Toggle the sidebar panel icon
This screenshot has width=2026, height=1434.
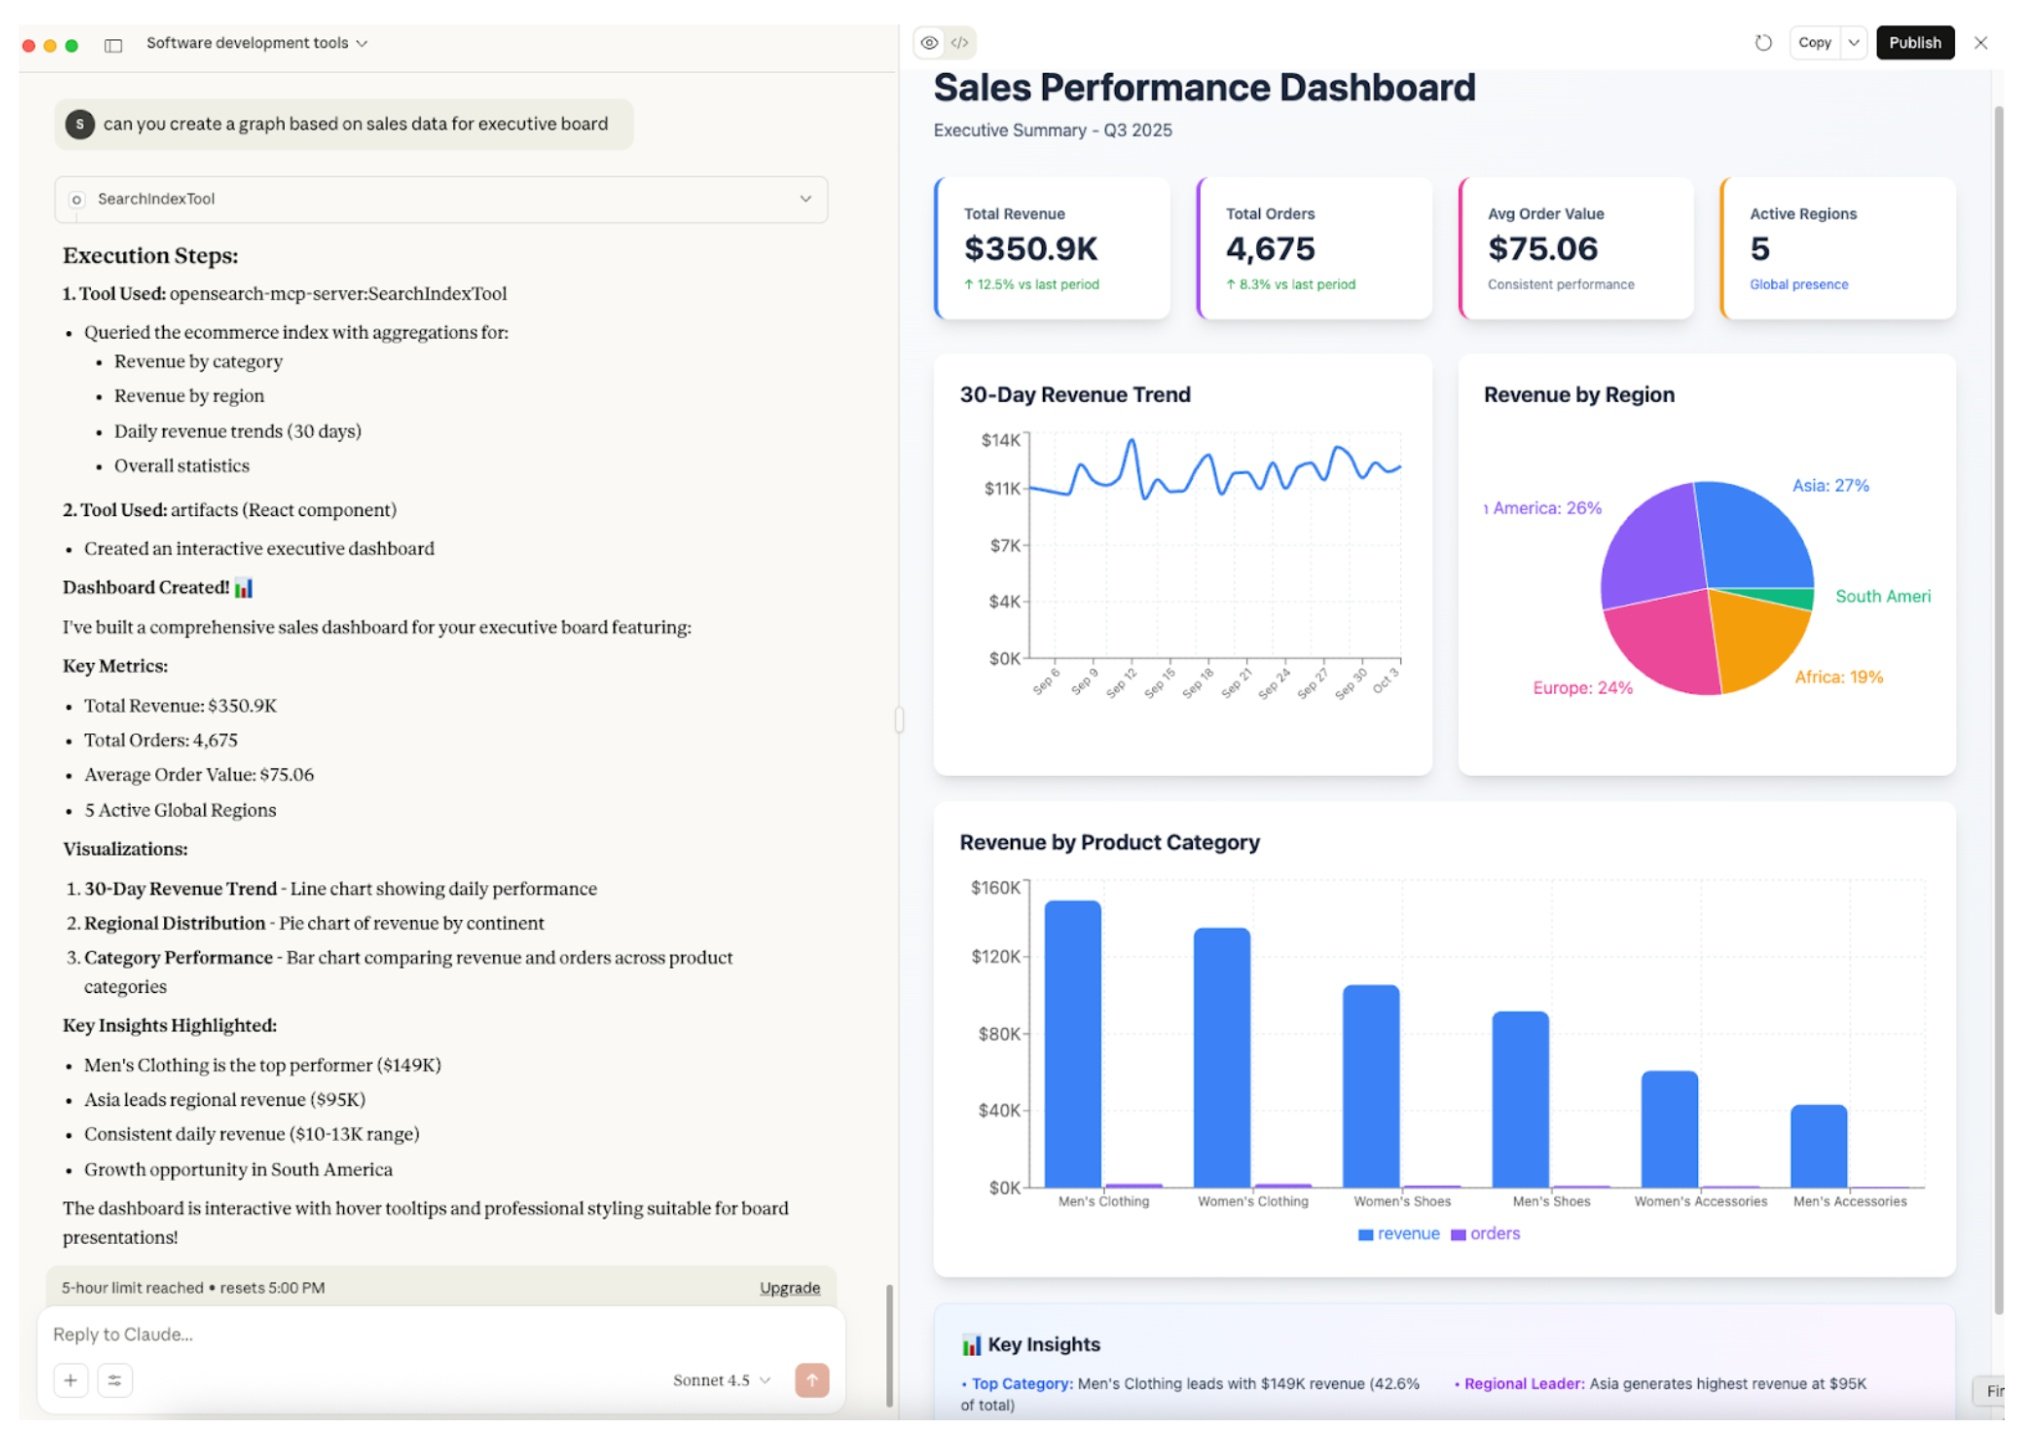point(113,45)
